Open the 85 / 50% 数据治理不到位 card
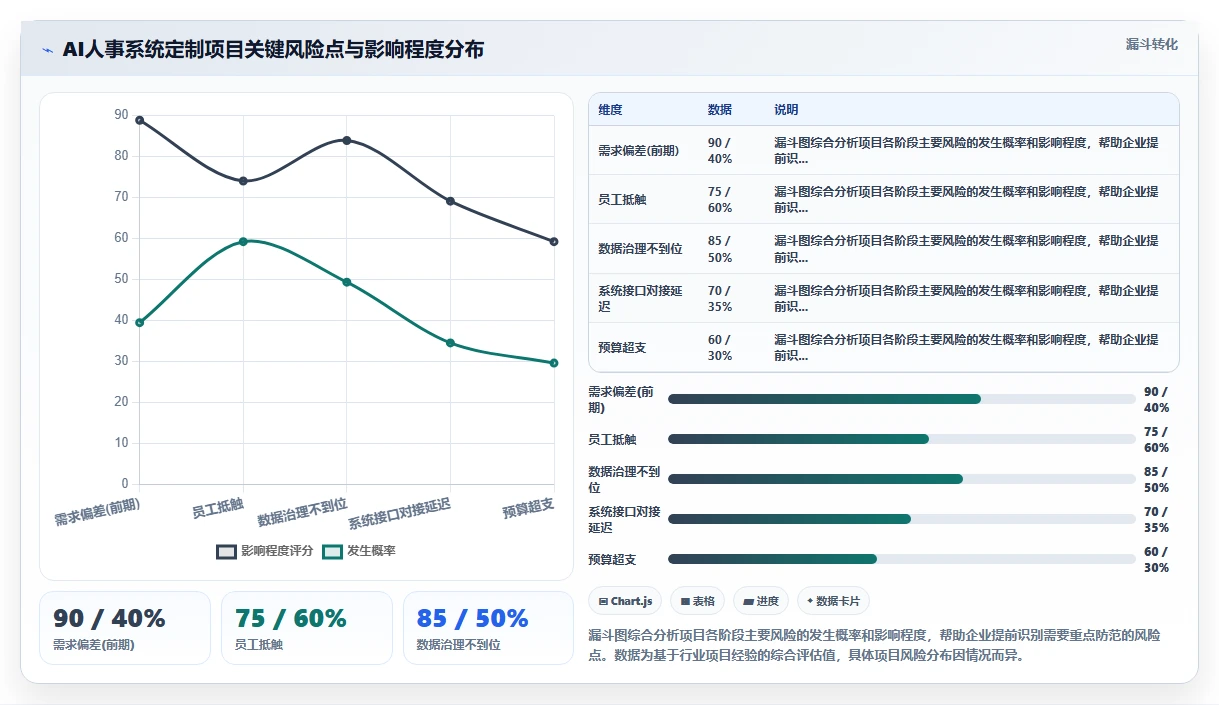The height and width of the screenshot is (705, 1219). click(488, 628)
